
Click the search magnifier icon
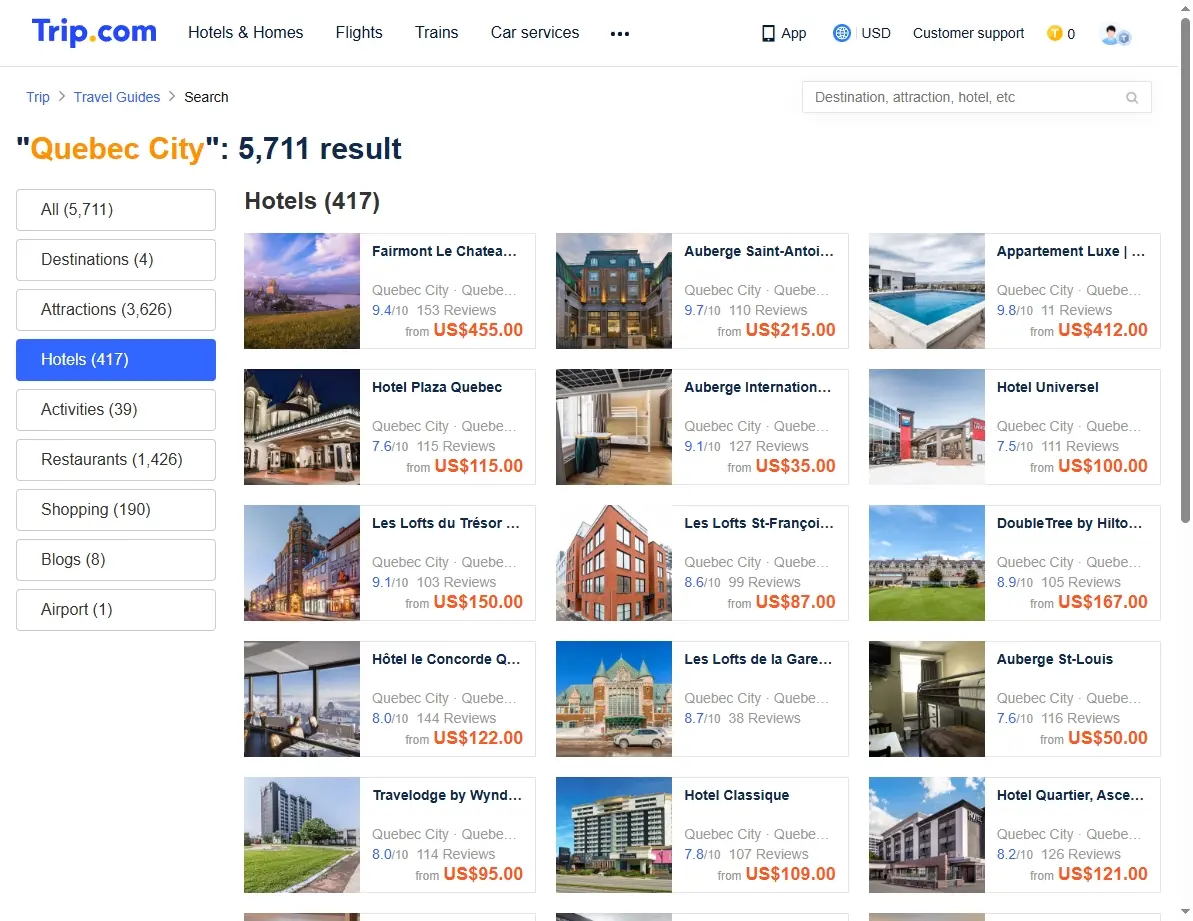coord(1132,97)
